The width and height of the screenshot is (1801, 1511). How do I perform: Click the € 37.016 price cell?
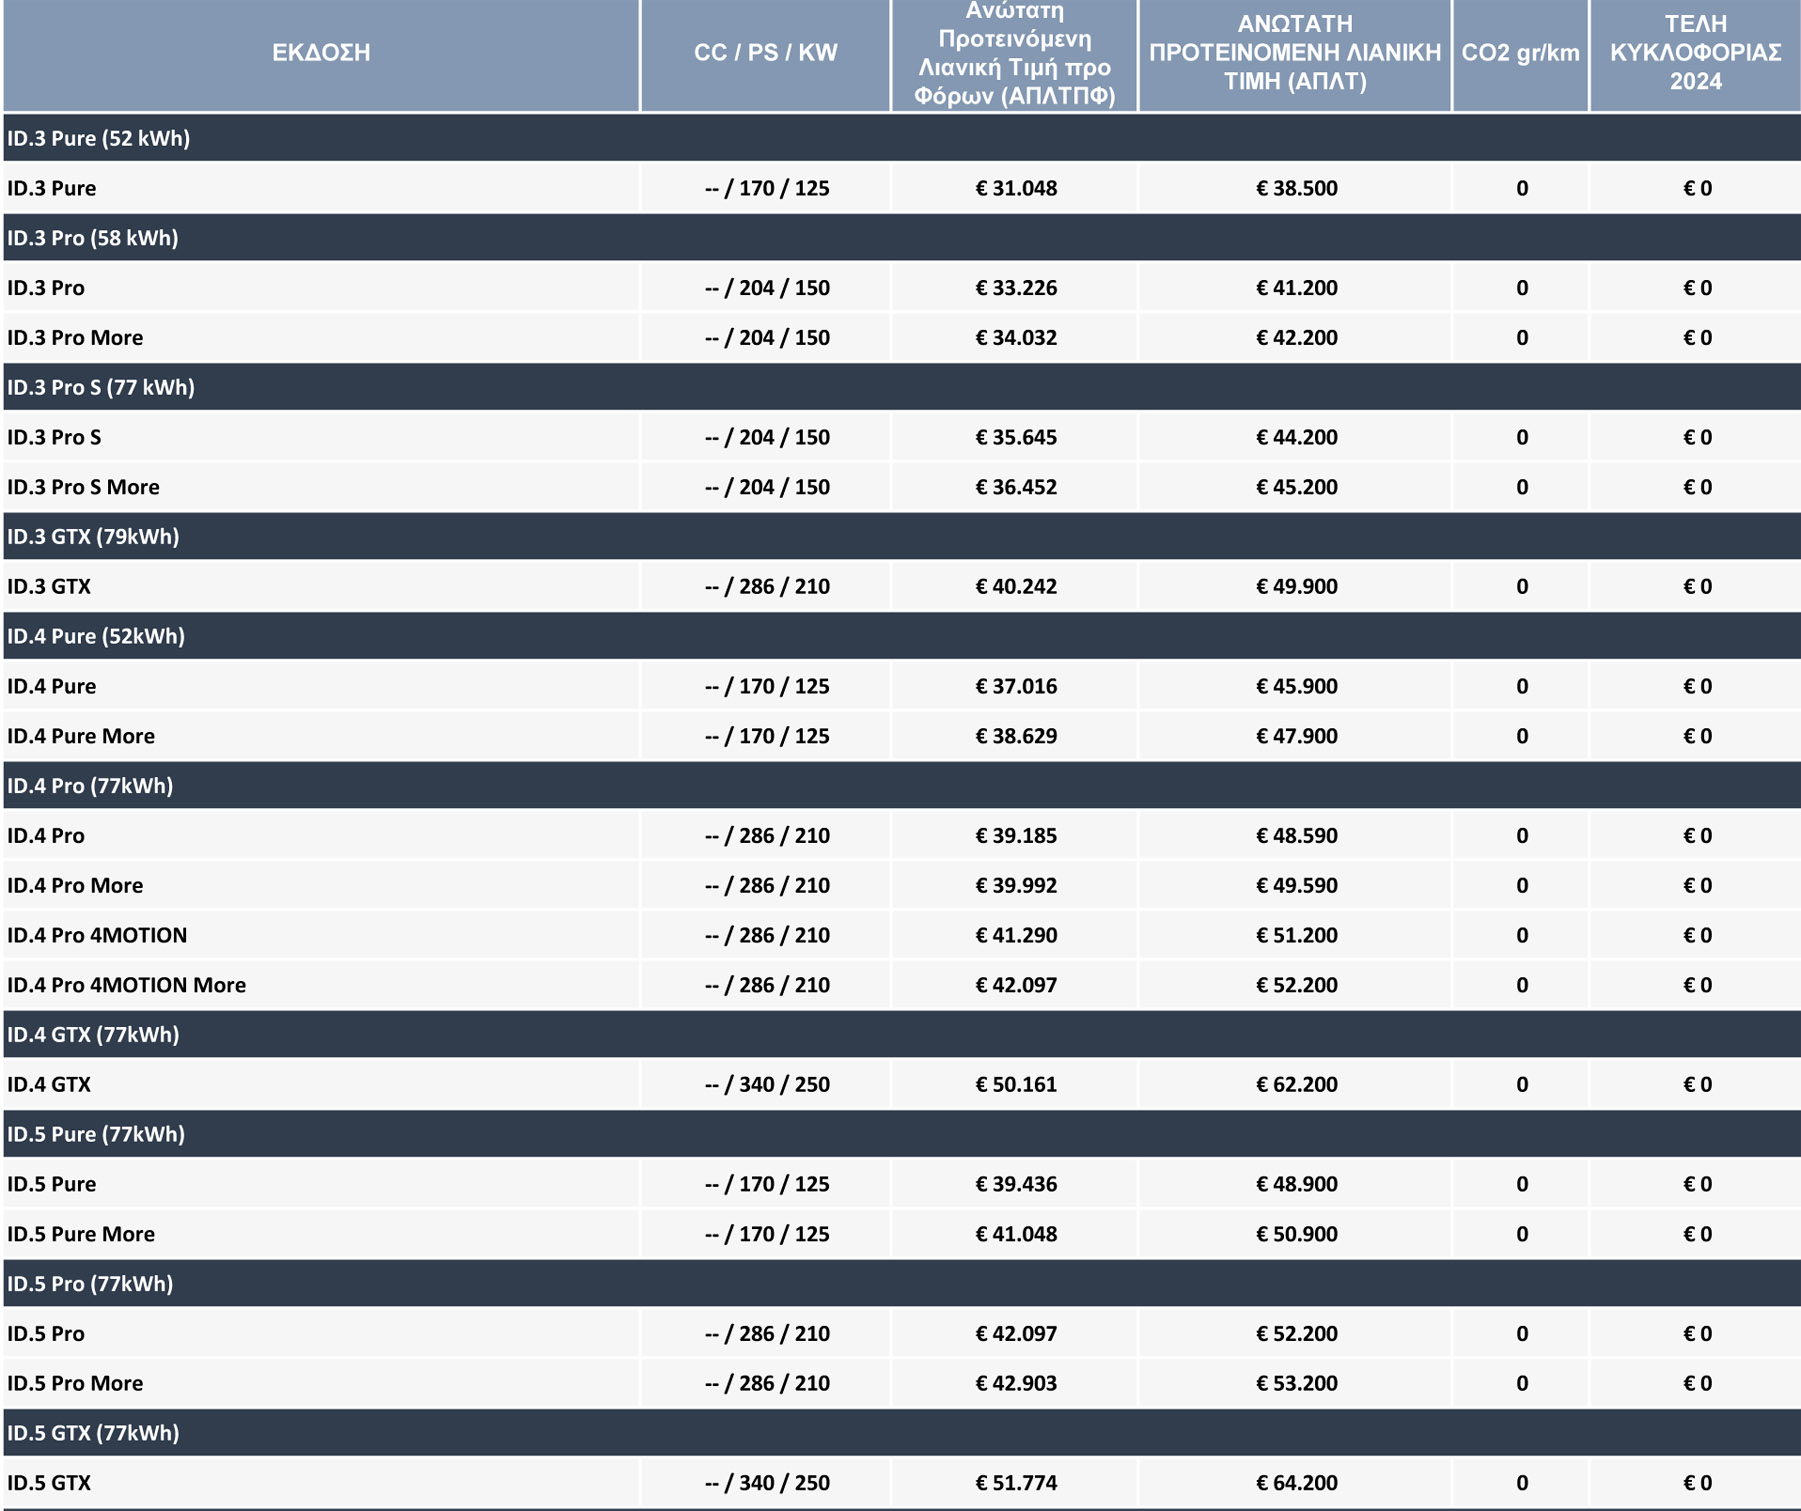1016,686
